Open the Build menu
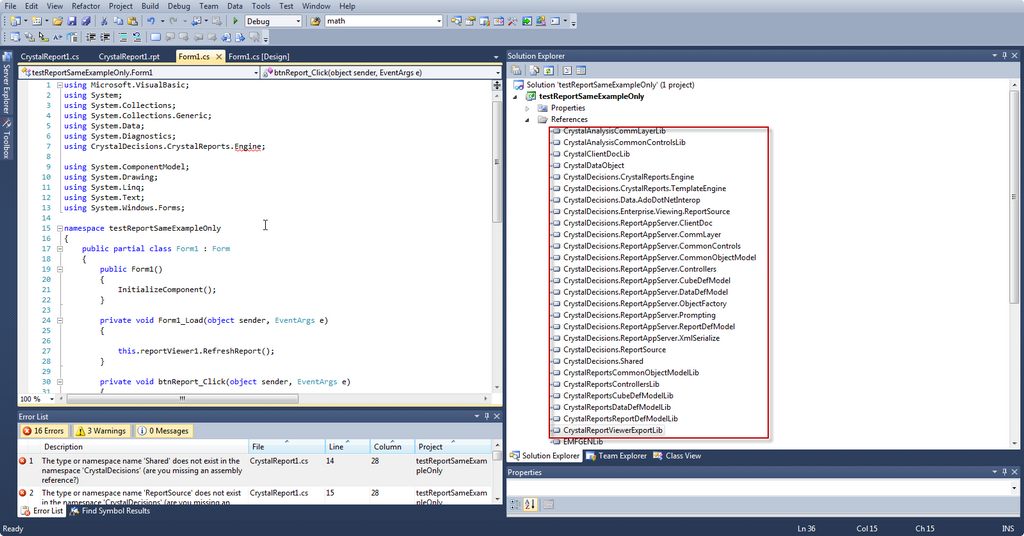Viewport: 1024px width, 536px height. pos(150,6)
